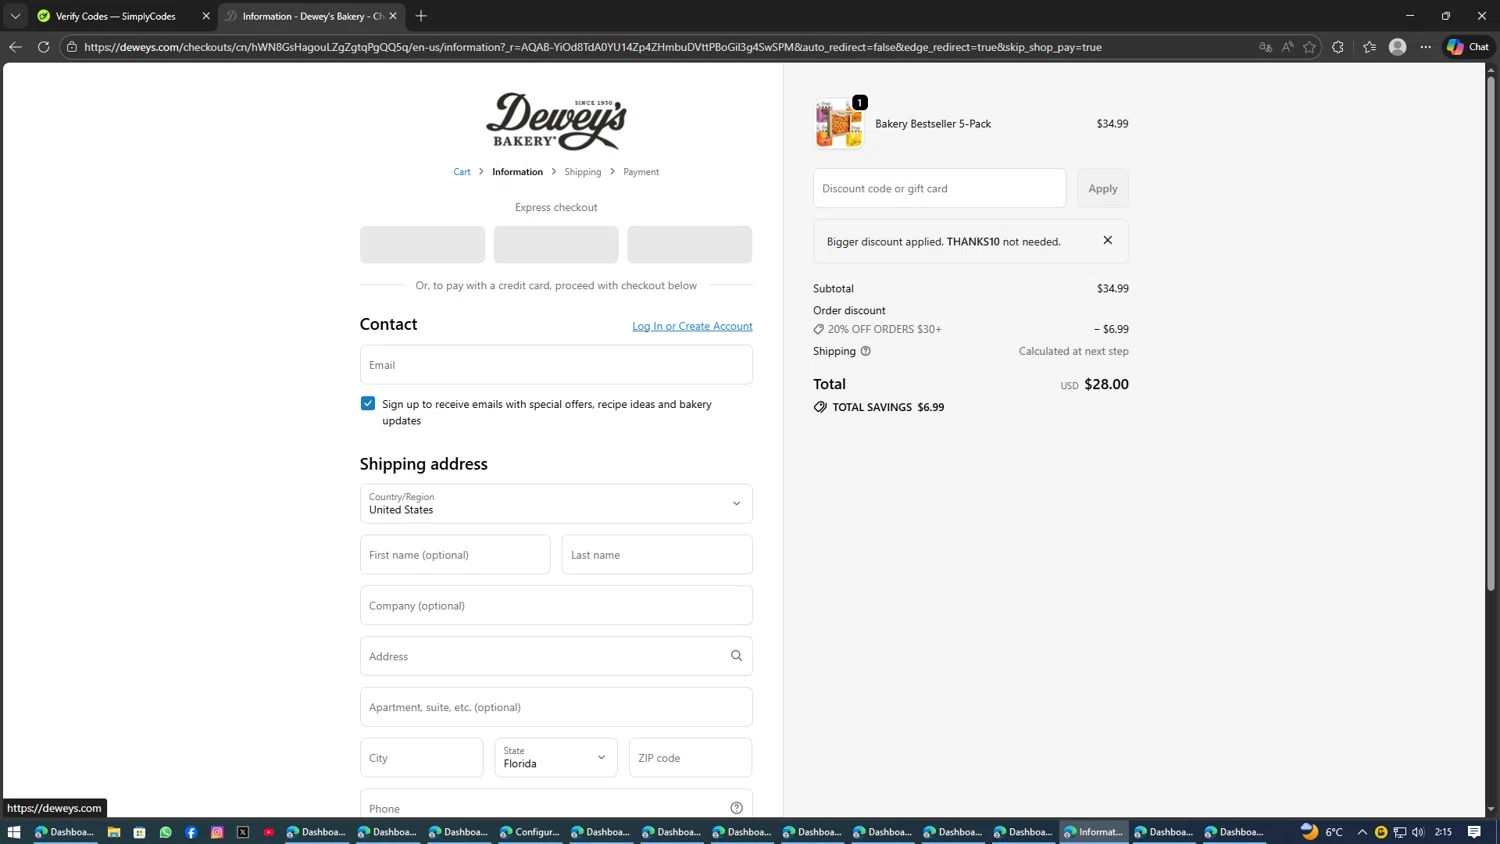Open Settings and more ellipsis menu
The height and width of the screenshot is (844, 1500).
(1426, 47)
